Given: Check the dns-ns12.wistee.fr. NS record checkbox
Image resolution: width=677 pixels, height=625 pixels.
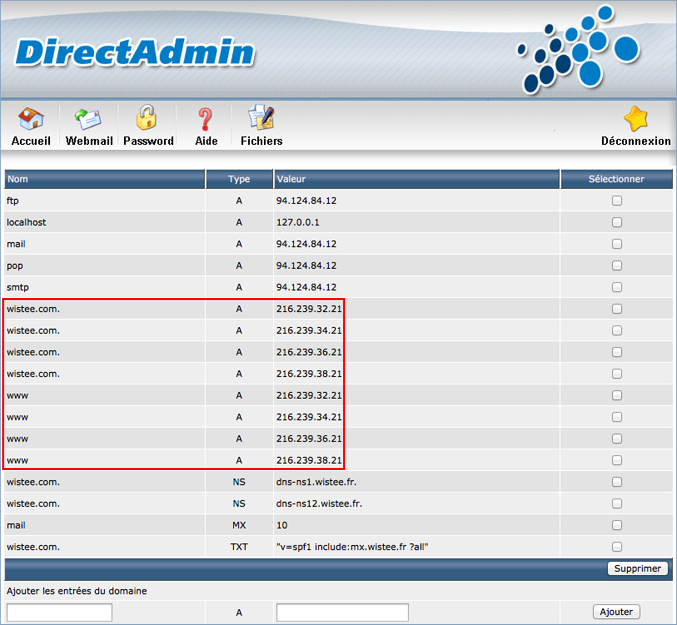Looking at the screenshot, I should [x=617, y=503].
